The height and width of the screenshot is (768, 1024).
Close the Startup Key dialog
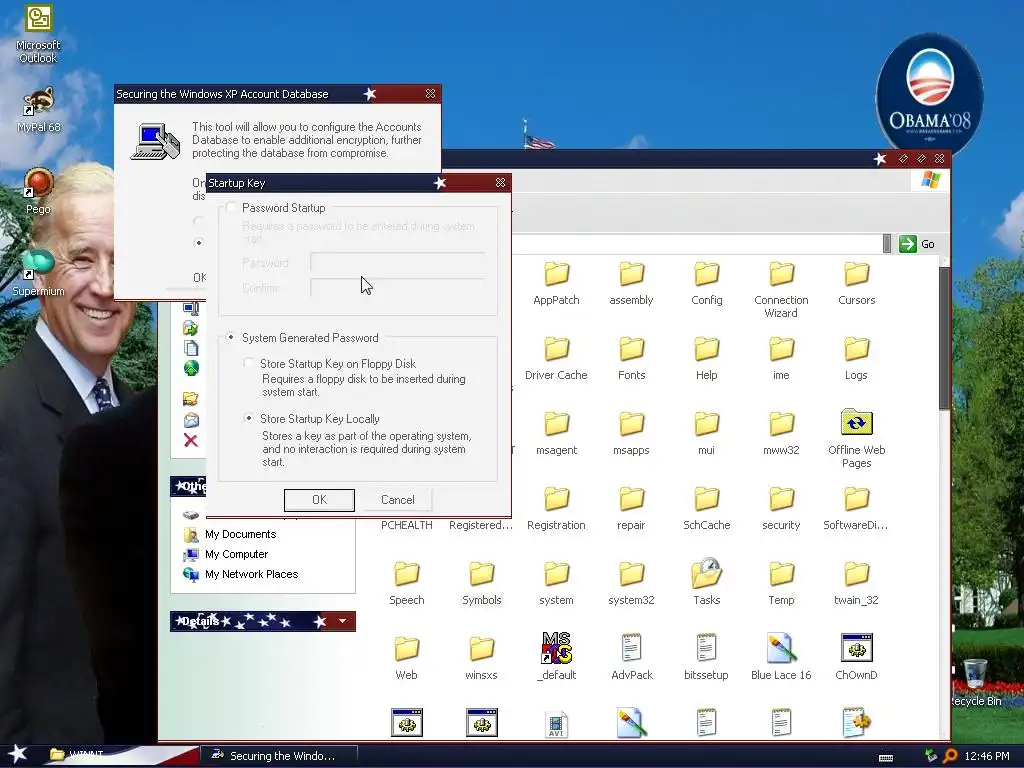(500, 183)
